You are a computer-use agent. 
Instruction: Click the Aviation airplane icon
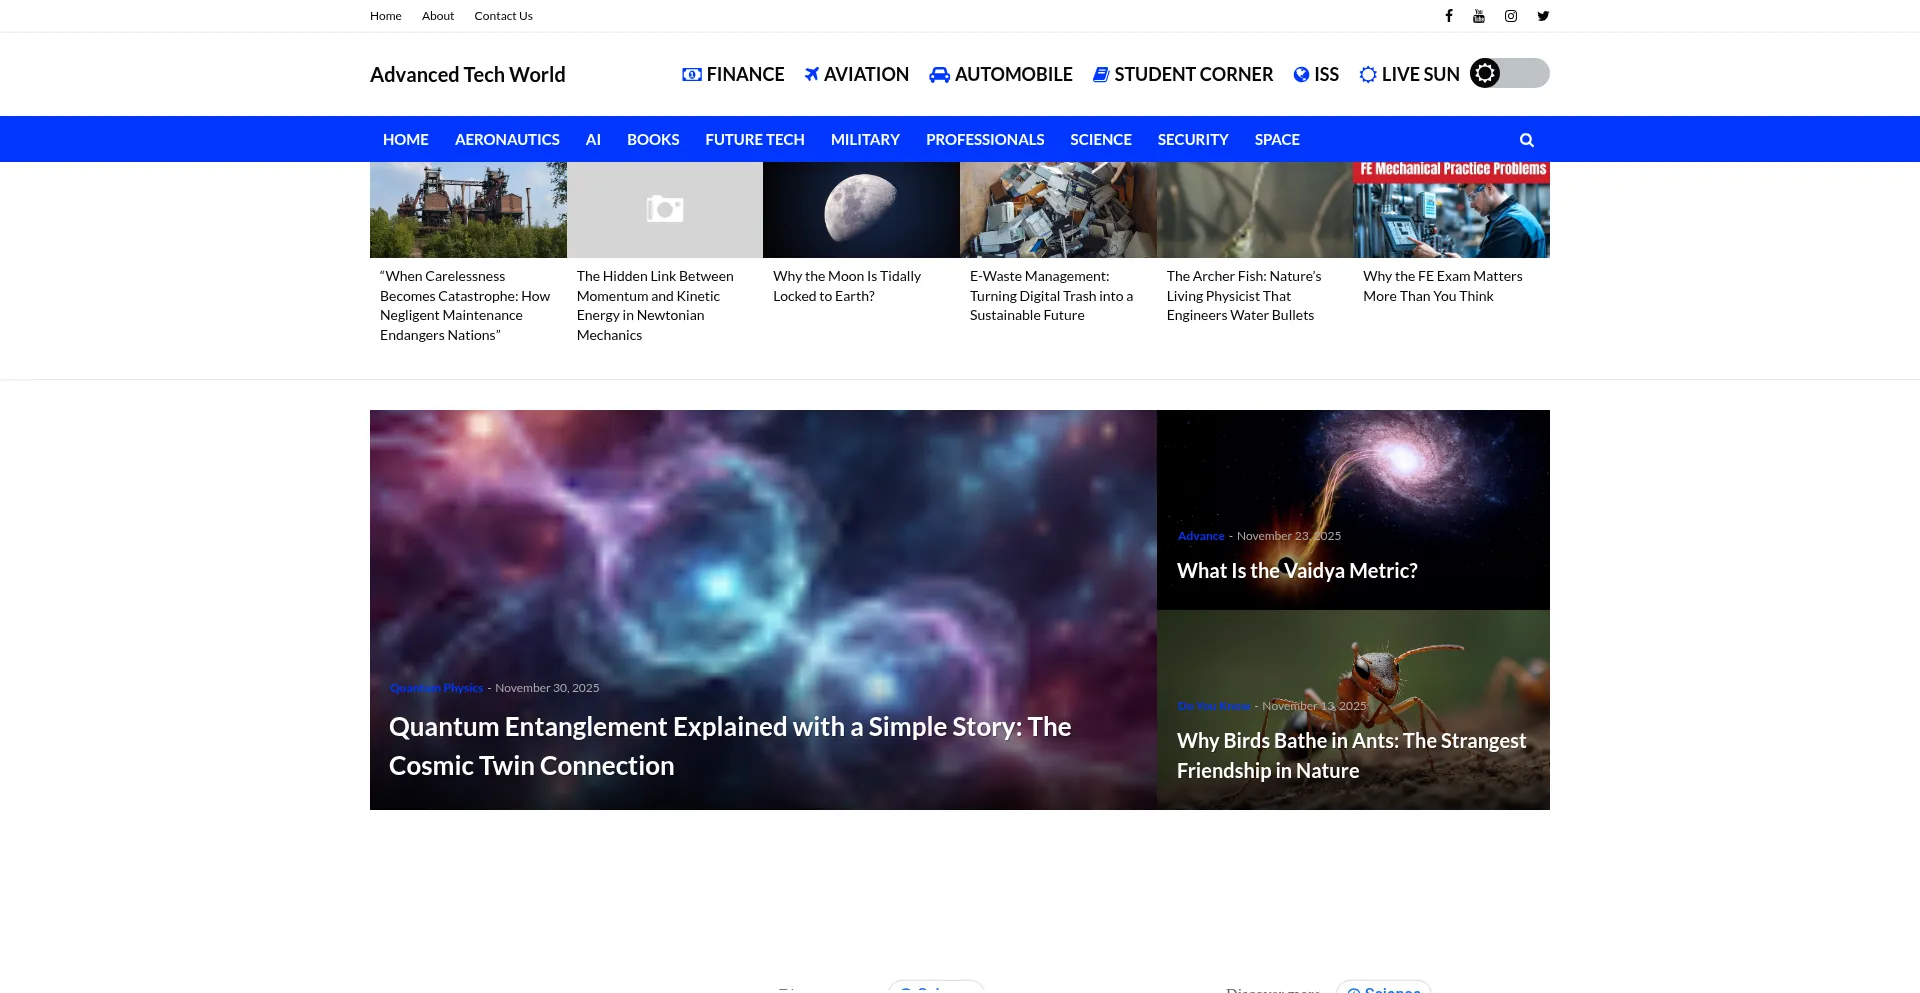tap(812, 75)
